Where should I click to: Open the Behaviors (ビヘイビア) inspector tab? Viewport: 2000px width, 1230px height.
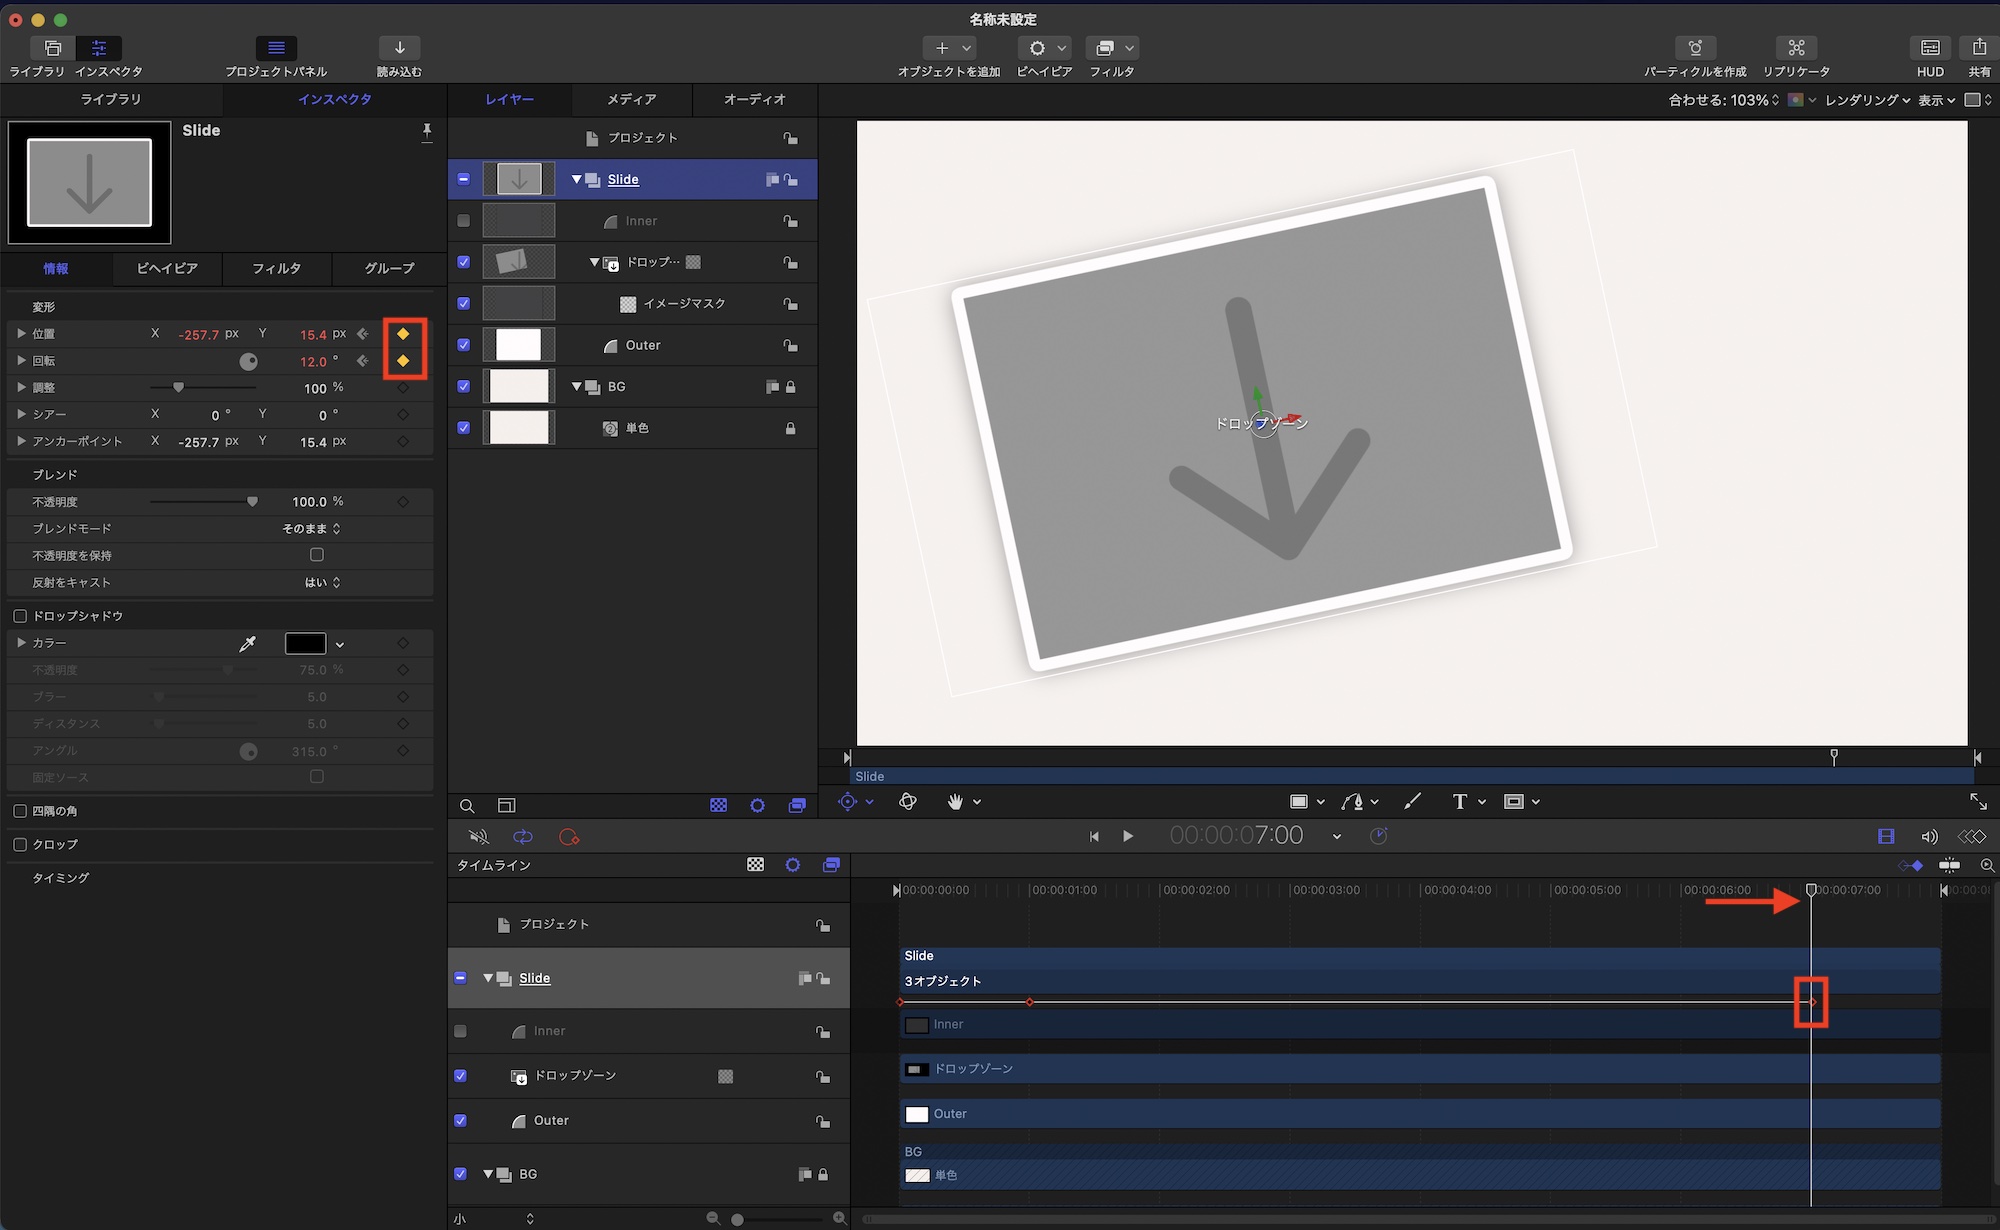click(166, 269)
